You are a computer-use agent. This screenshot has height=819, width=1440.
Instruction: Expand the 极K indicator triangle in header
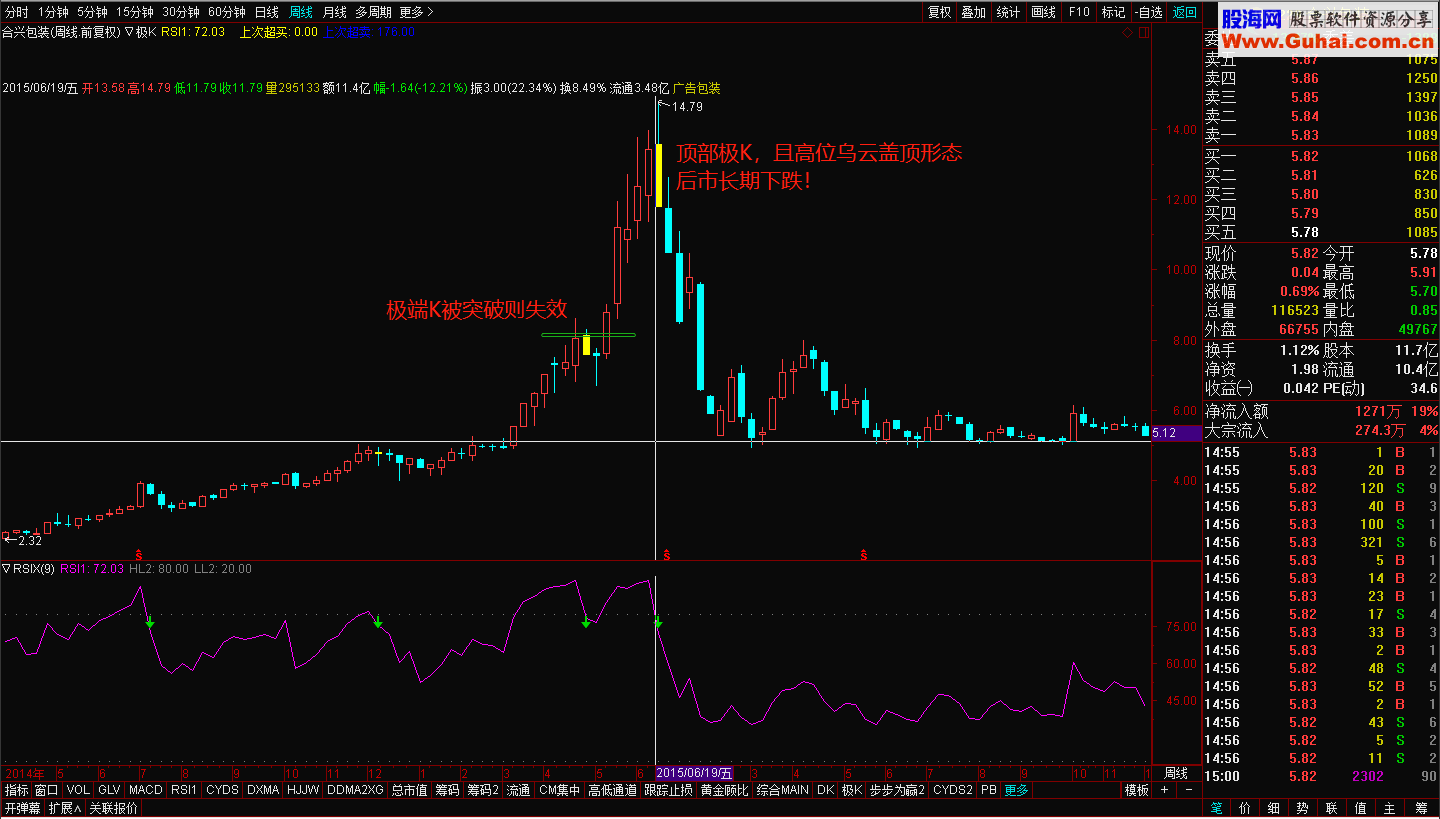(129, 32)
